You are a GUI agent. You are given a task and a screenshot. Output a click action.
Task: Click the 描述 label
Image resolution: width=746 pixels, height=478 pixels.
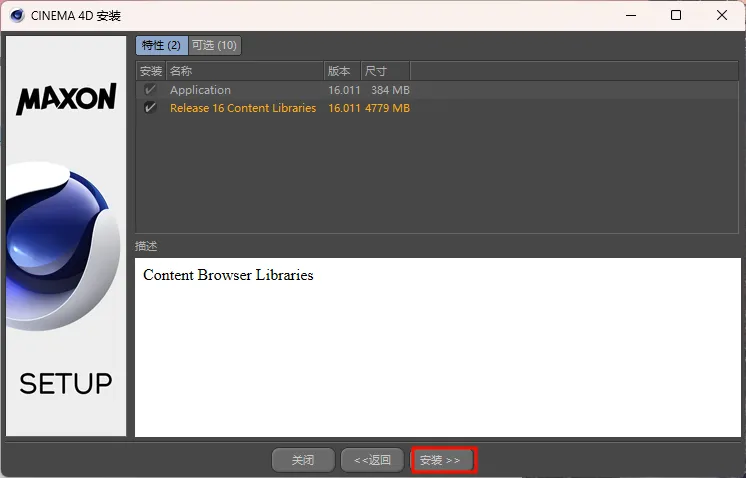(x=146, y=246)
